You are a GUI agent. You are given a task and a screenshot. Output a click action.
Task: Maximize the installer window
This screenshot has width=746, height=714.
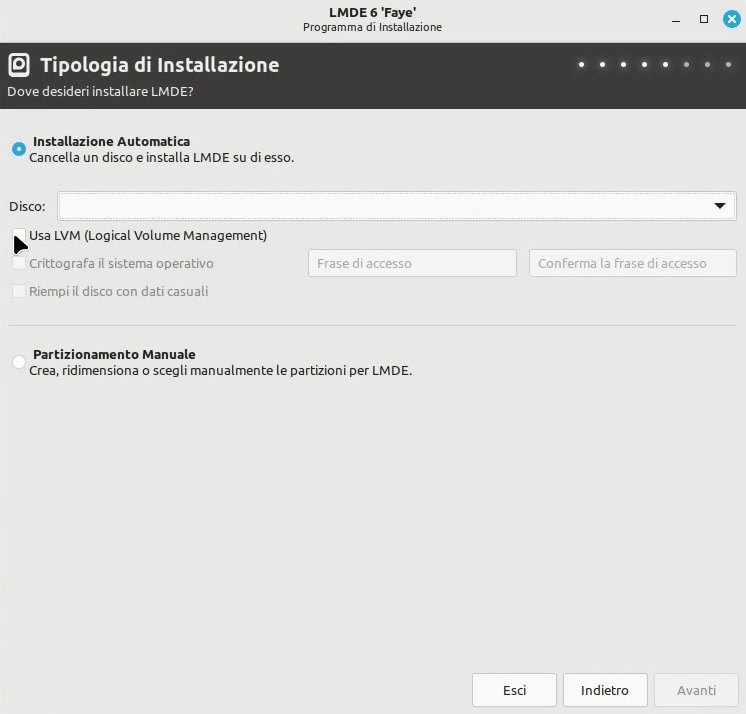(x=704, y=19)
